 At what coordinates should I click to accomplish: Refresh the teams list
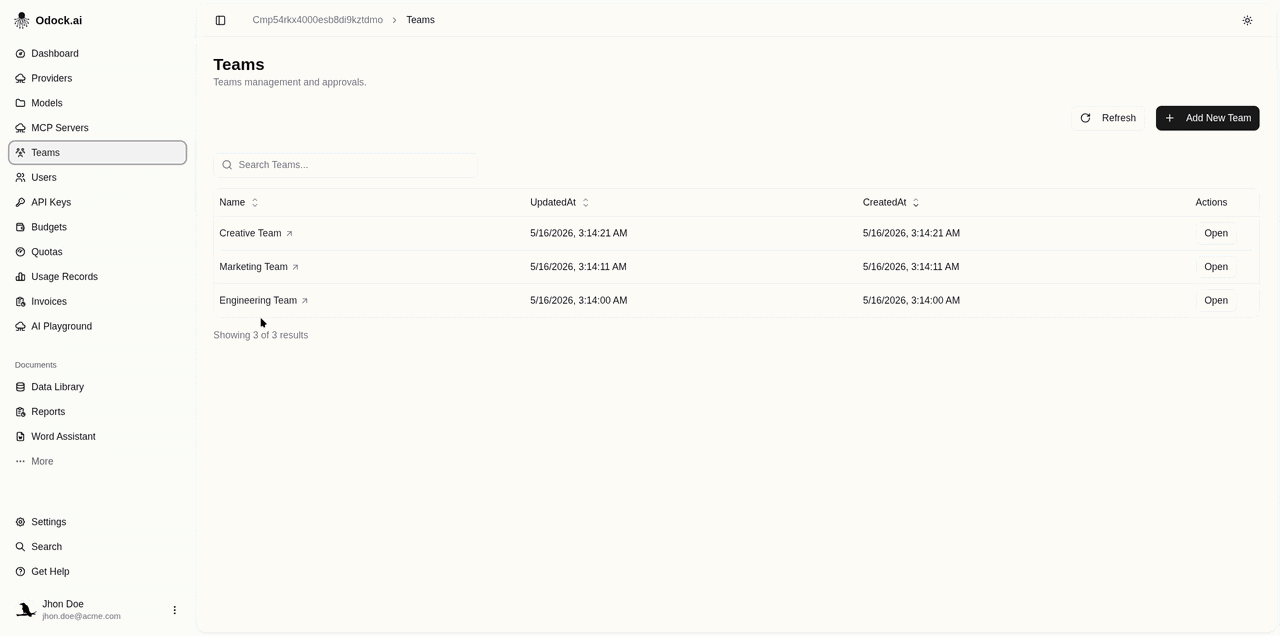click(x=1108, y=118)
